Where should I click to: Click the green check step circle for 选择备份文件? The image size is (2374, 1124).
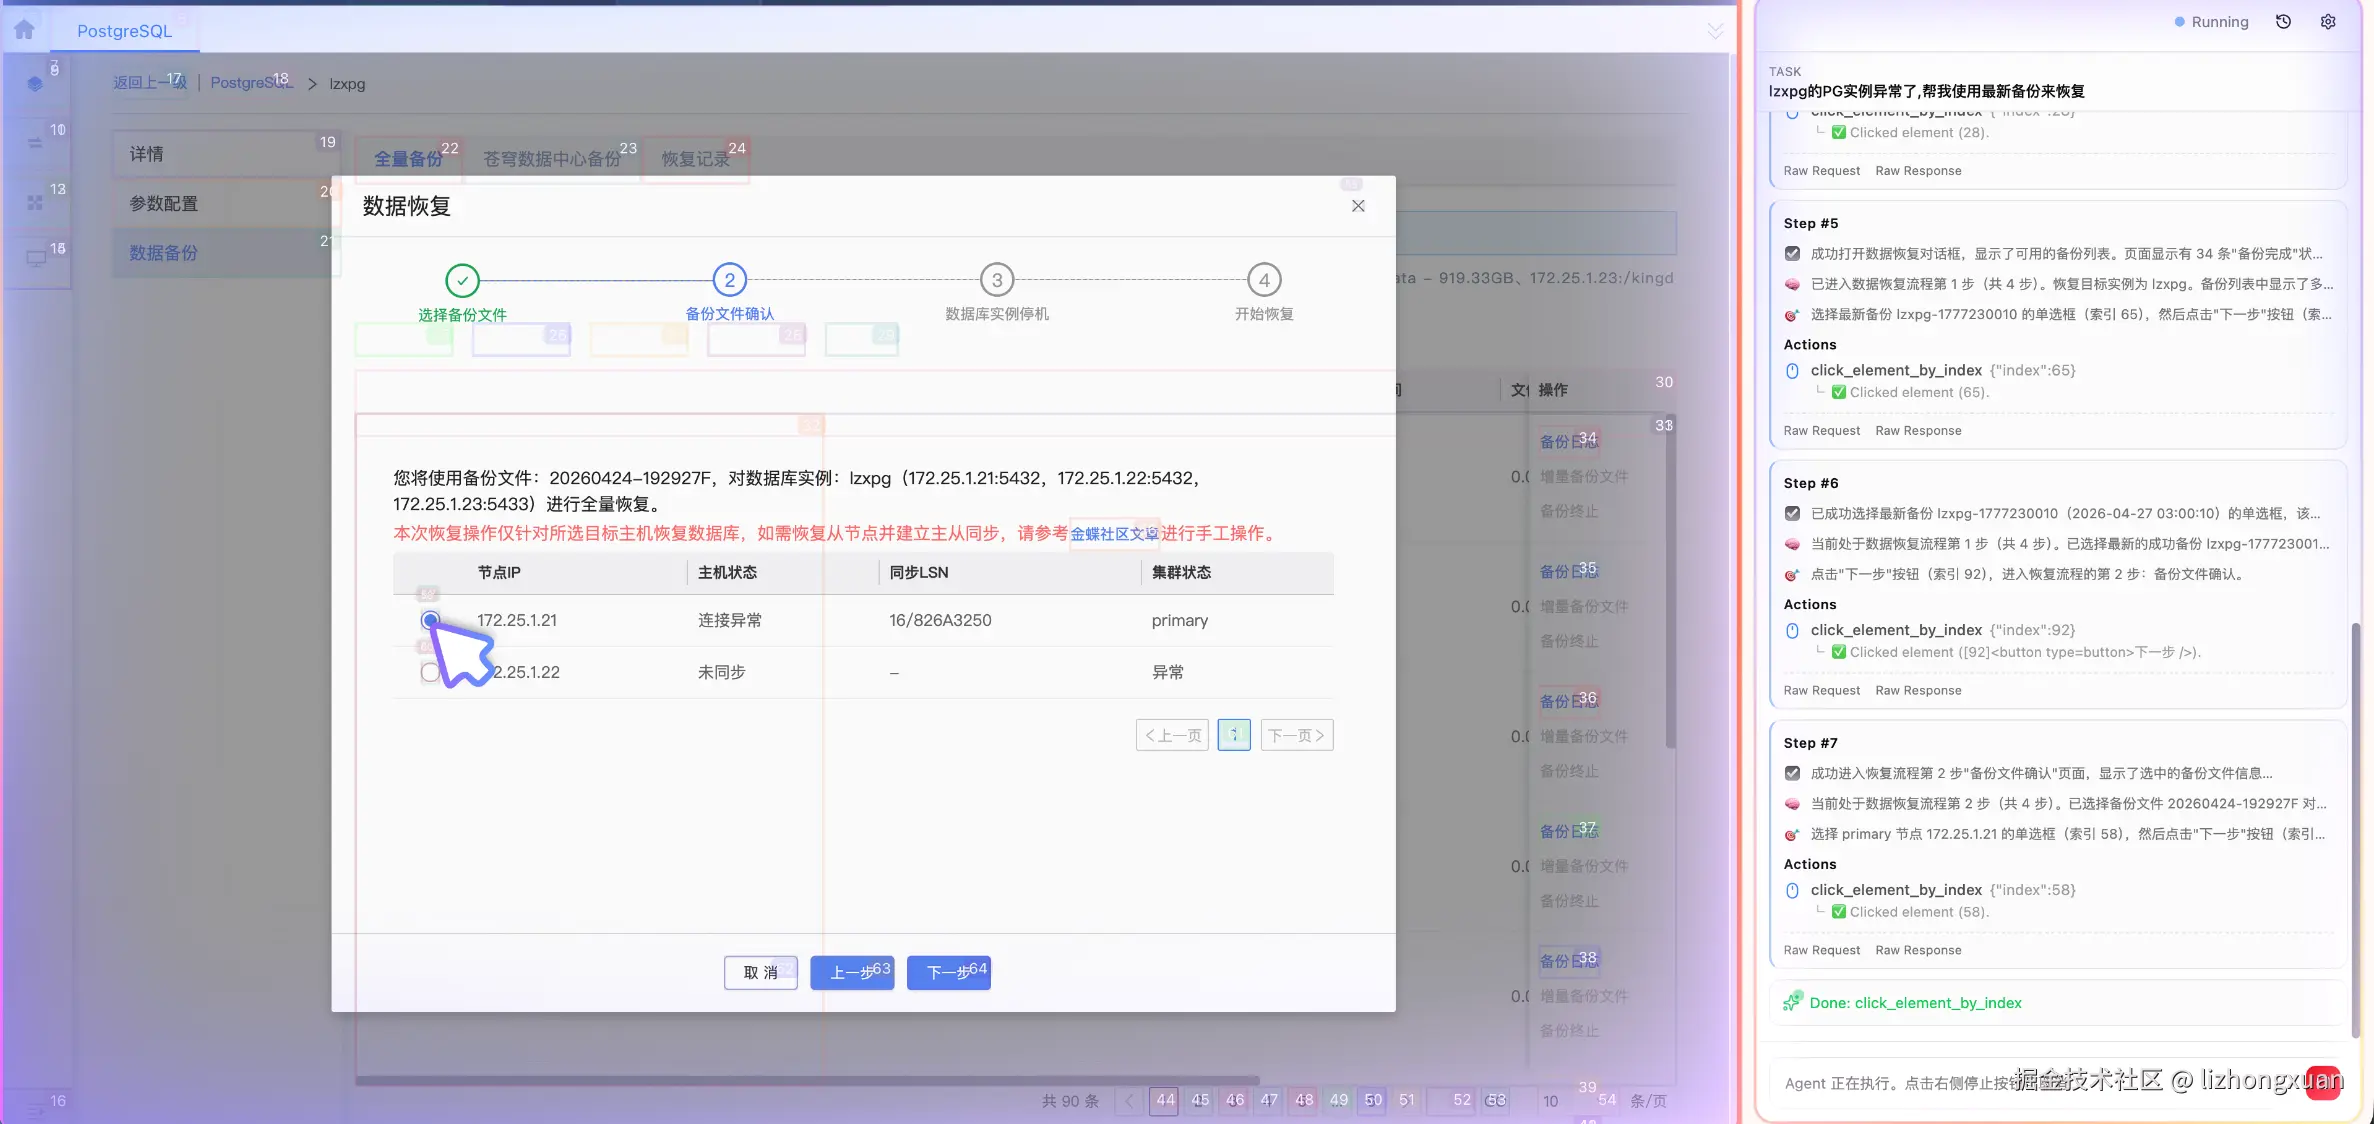(462, 281)
